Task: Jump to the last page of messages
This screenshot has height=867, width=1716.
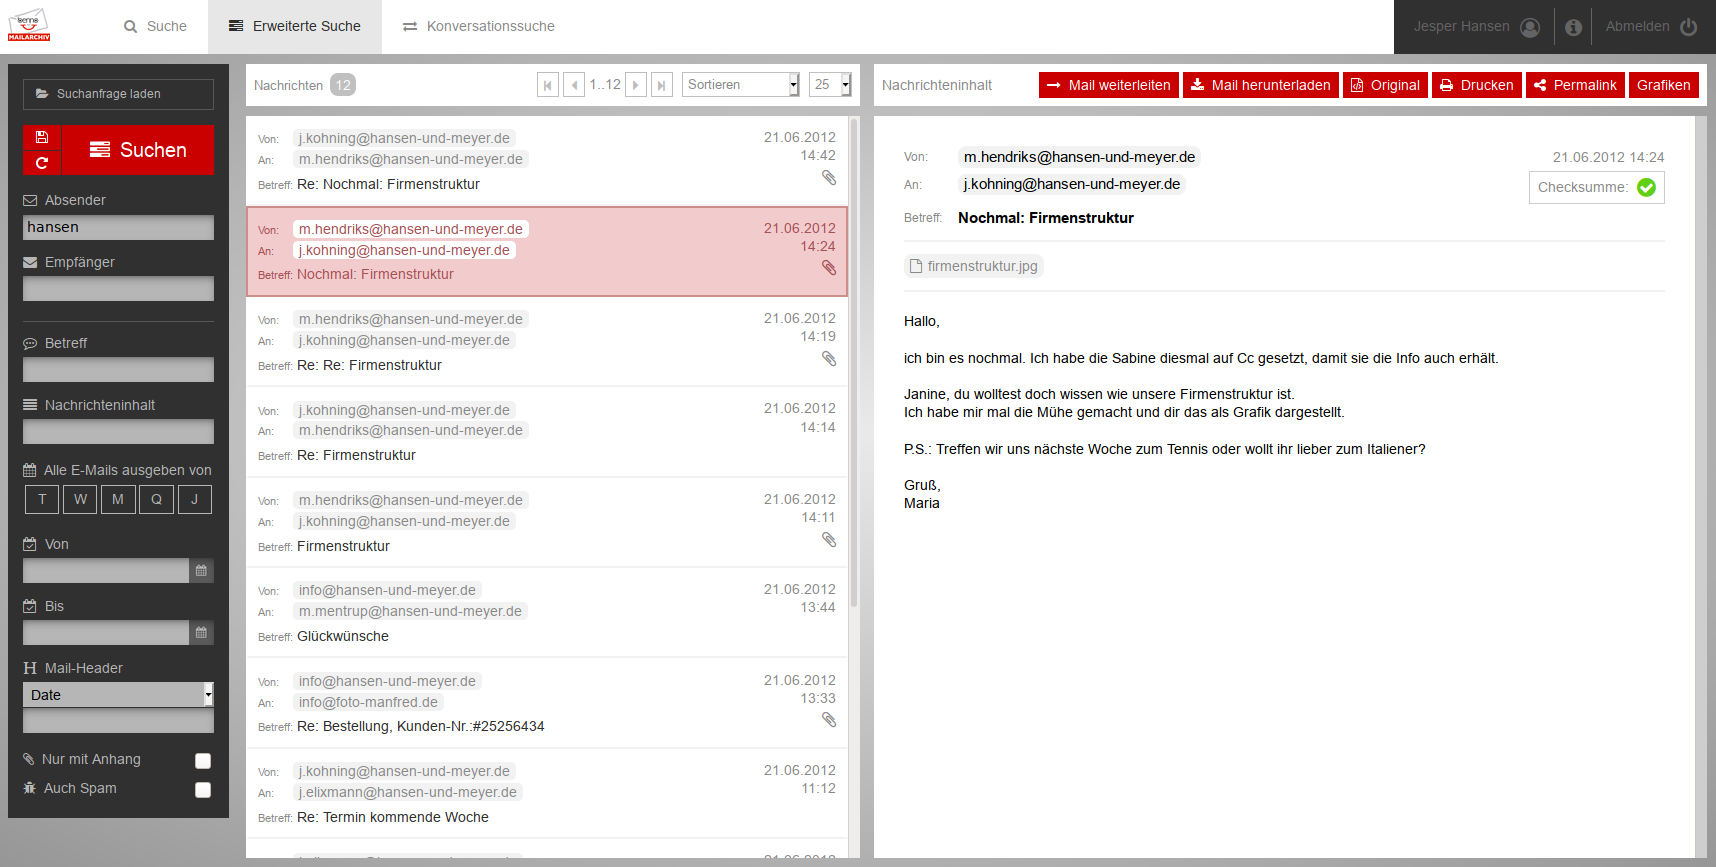Action: 661,85
